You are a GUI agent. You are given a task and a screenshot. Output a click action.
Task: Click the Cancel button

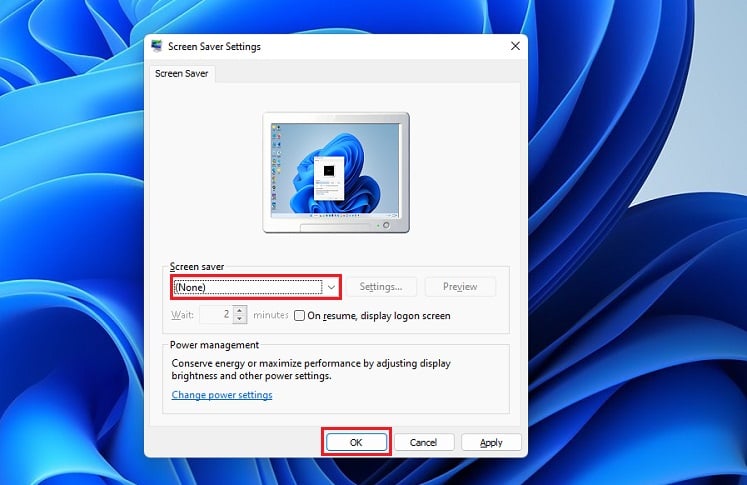pyautogui.click(x=424, y=442)
